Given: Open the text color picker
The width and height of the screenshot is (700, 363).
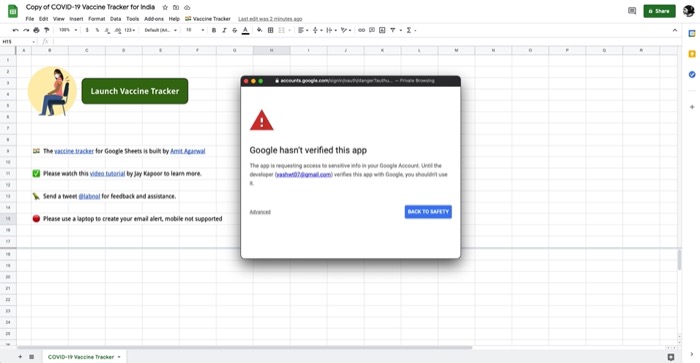Looking at the screenshot, I should (x=245, y=30).
